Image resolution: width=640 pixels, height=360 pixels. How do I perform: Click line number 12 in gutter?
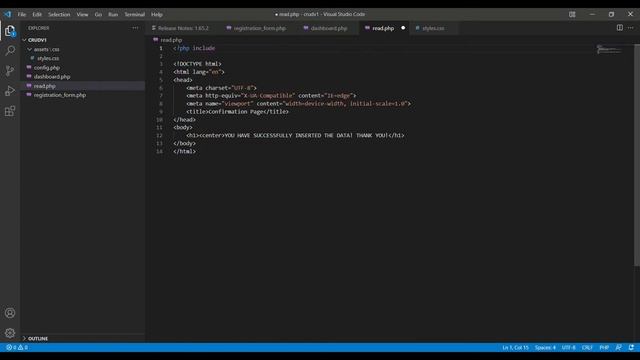tap(159, 136)
